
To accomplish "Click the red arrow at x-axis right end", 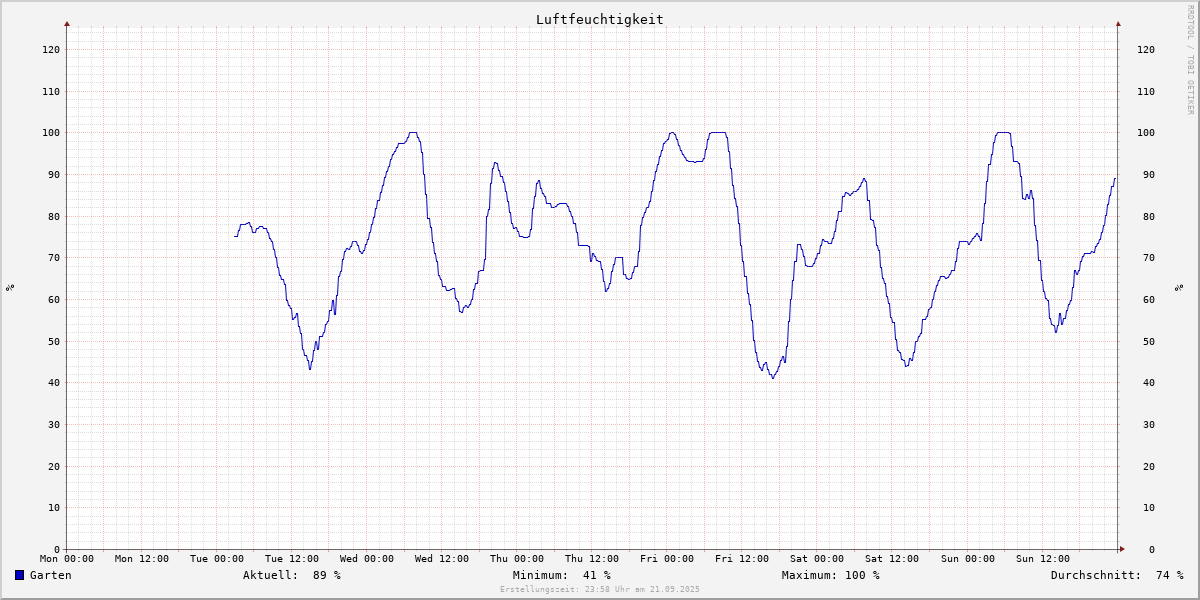I will click(x=1121, y=549).
